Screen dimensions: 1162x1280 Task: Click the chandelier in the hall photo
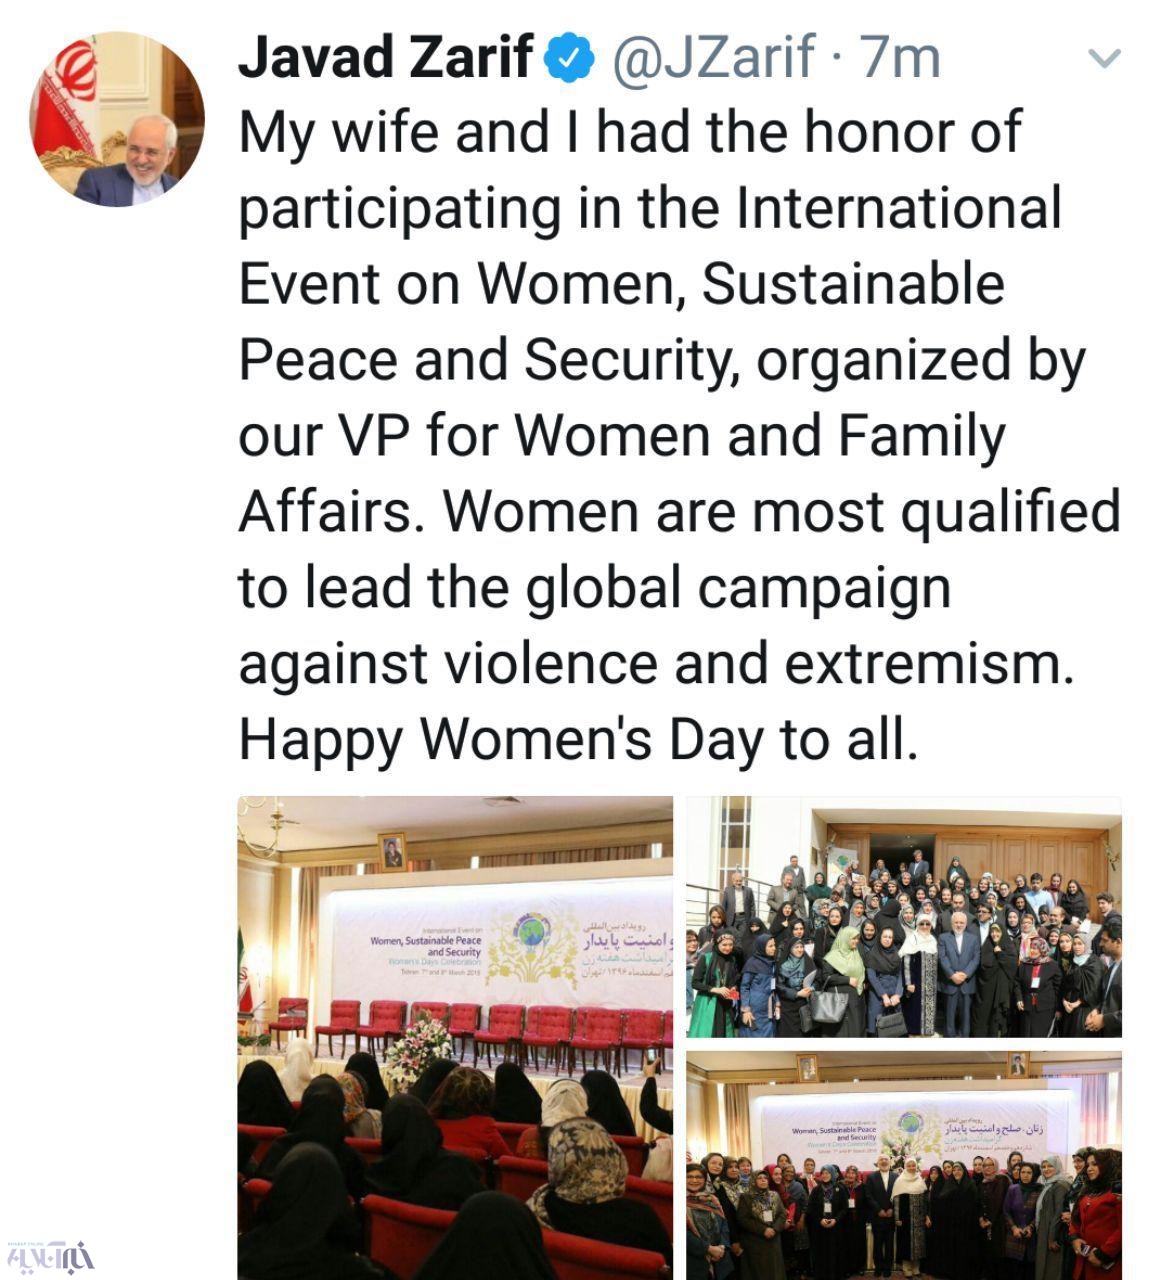(264, 826)
